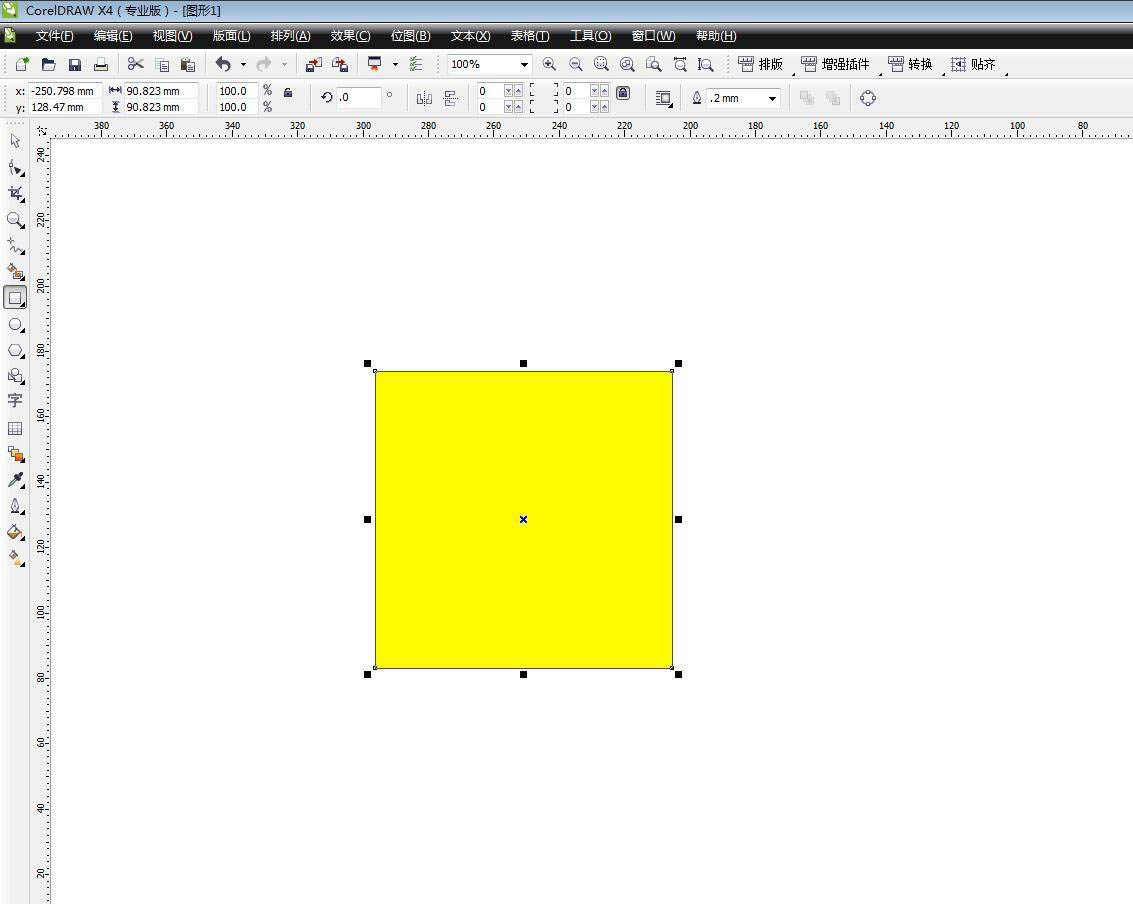The image size is (1133, 904).
Task: Select the Pick (arrow) tool
Action: 15,141
